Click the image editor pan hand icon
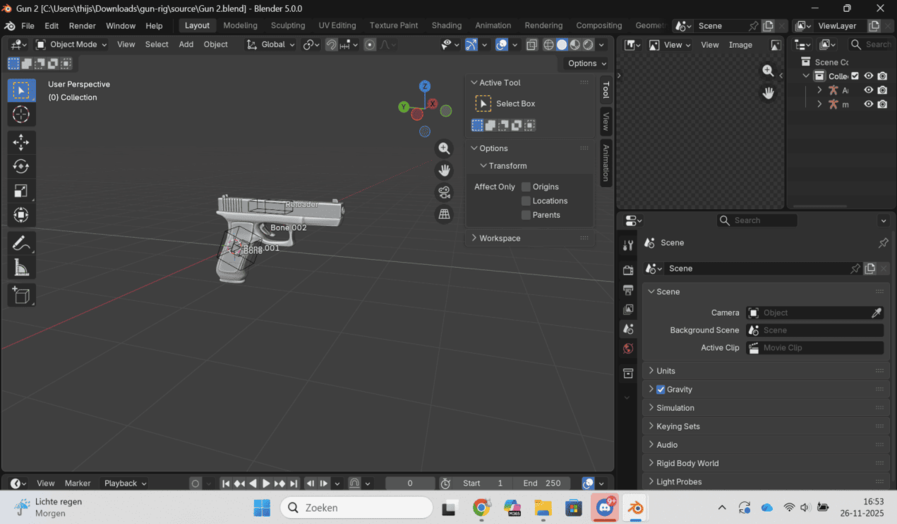This screenshot has width=897, height=524. (768, 93)
